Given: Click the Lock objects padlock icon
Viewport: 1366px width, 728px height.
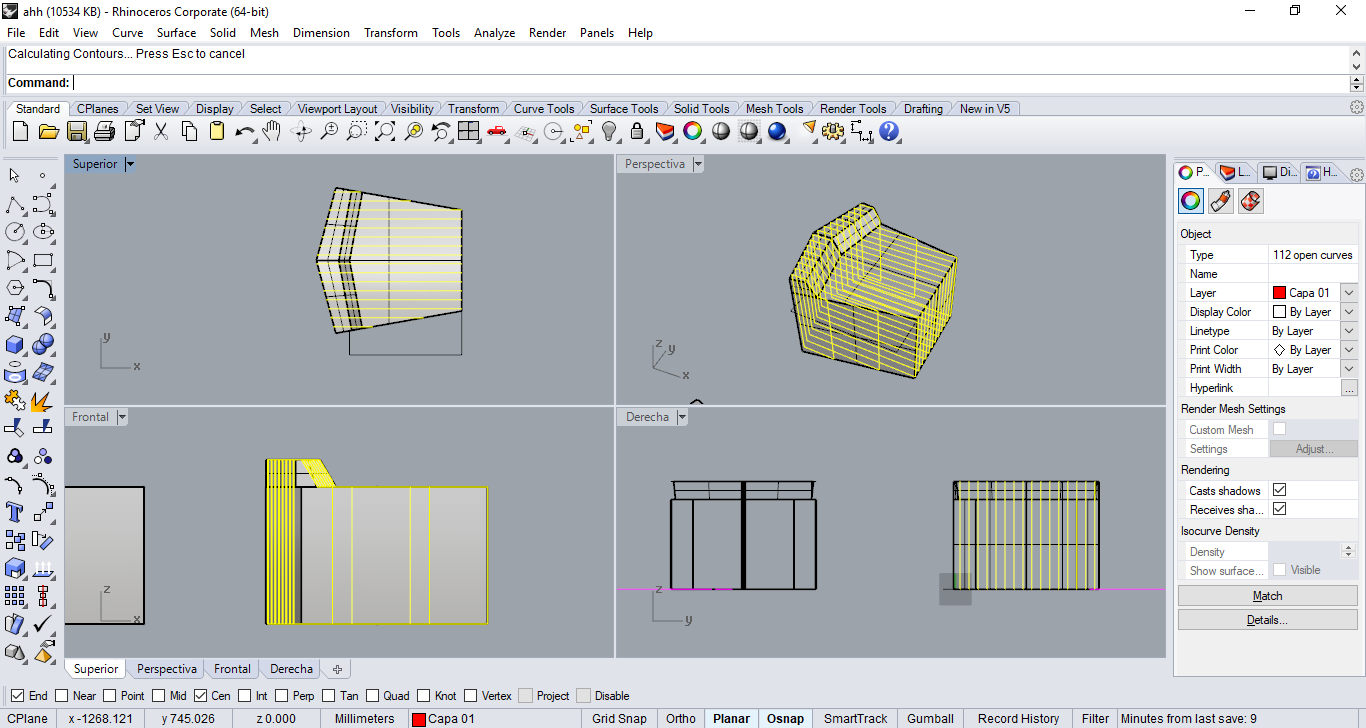Looking at the screenshot, I should click(637, 131).
